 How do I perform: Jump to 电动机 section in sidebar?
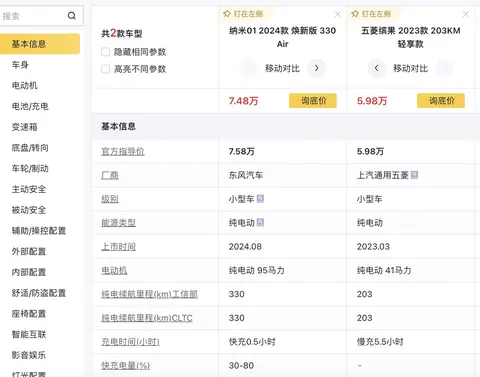coord(25,85)
